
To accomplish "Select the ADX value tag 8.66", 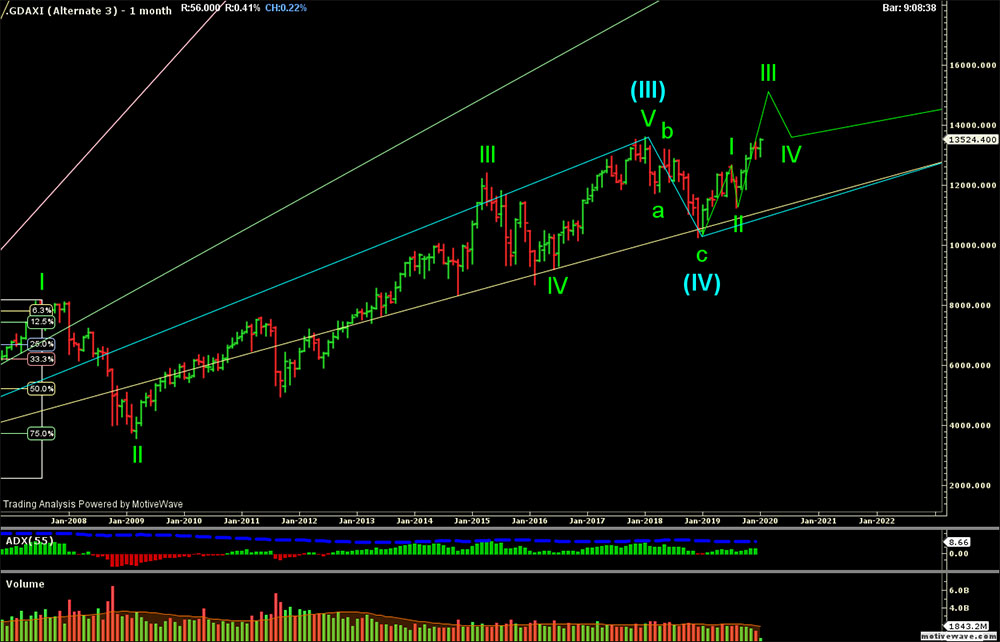I will 957,542.
